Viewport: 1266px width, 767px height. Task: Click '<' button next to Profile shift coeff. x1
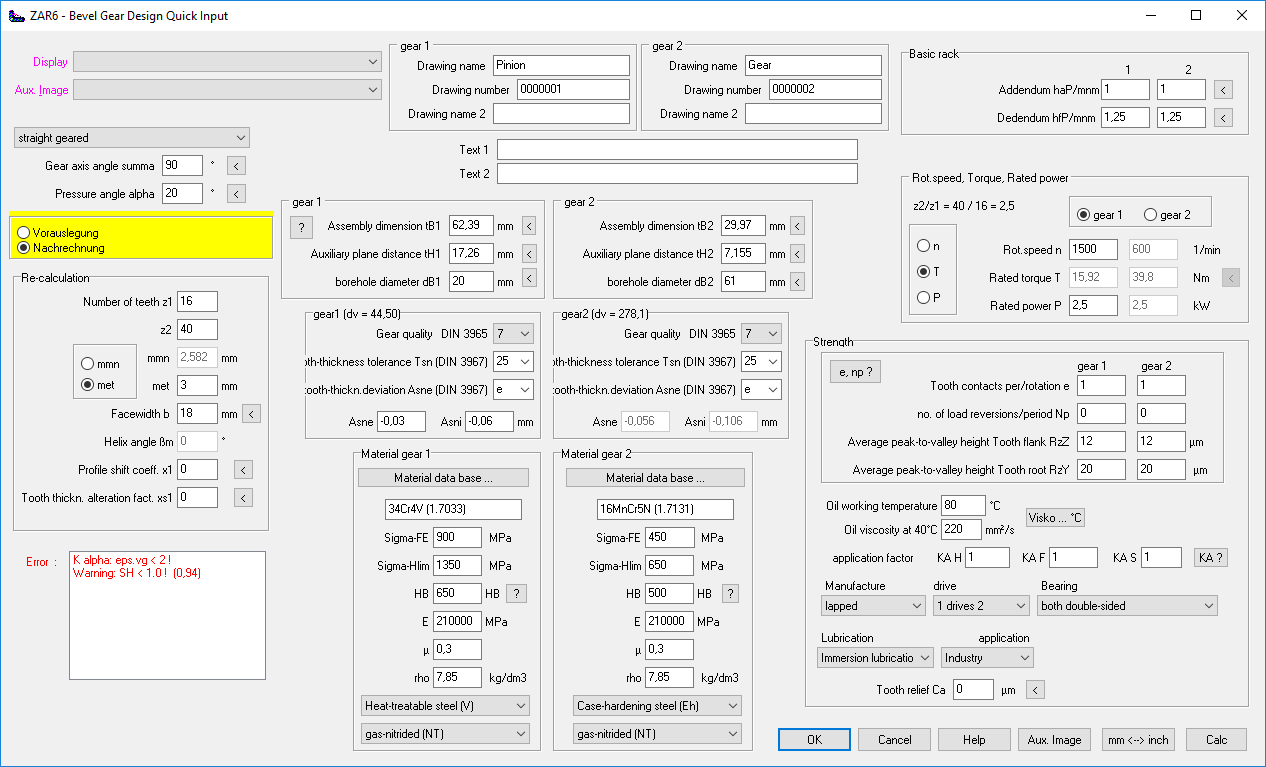[243, 469]
